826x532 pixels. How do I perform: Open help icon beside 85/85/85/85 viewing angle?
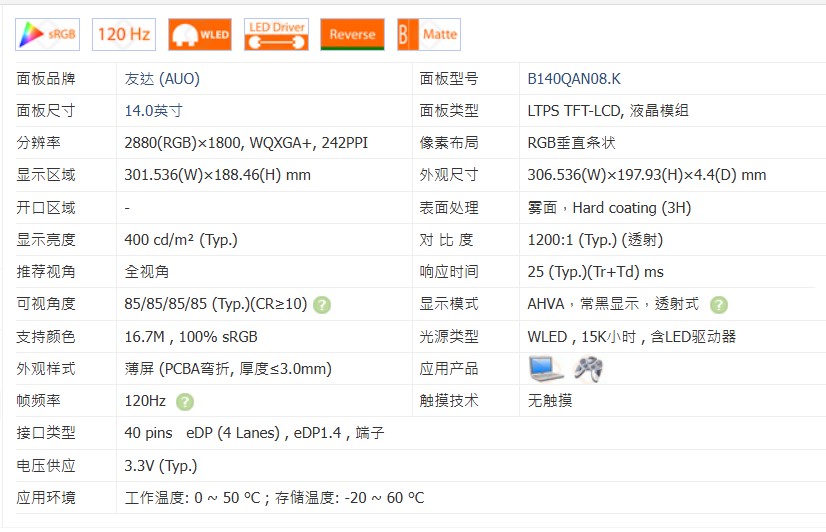322,305
